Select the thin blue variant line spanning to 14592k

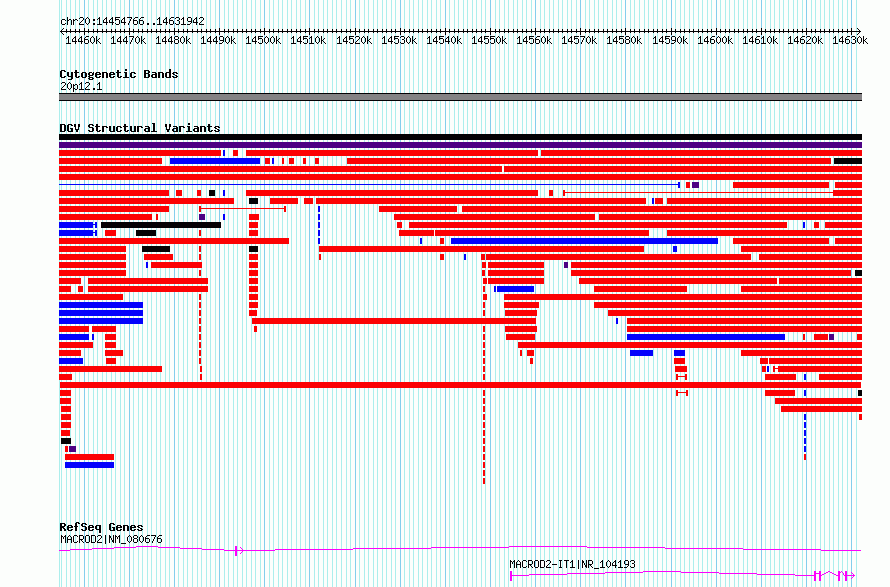[370, 185]
